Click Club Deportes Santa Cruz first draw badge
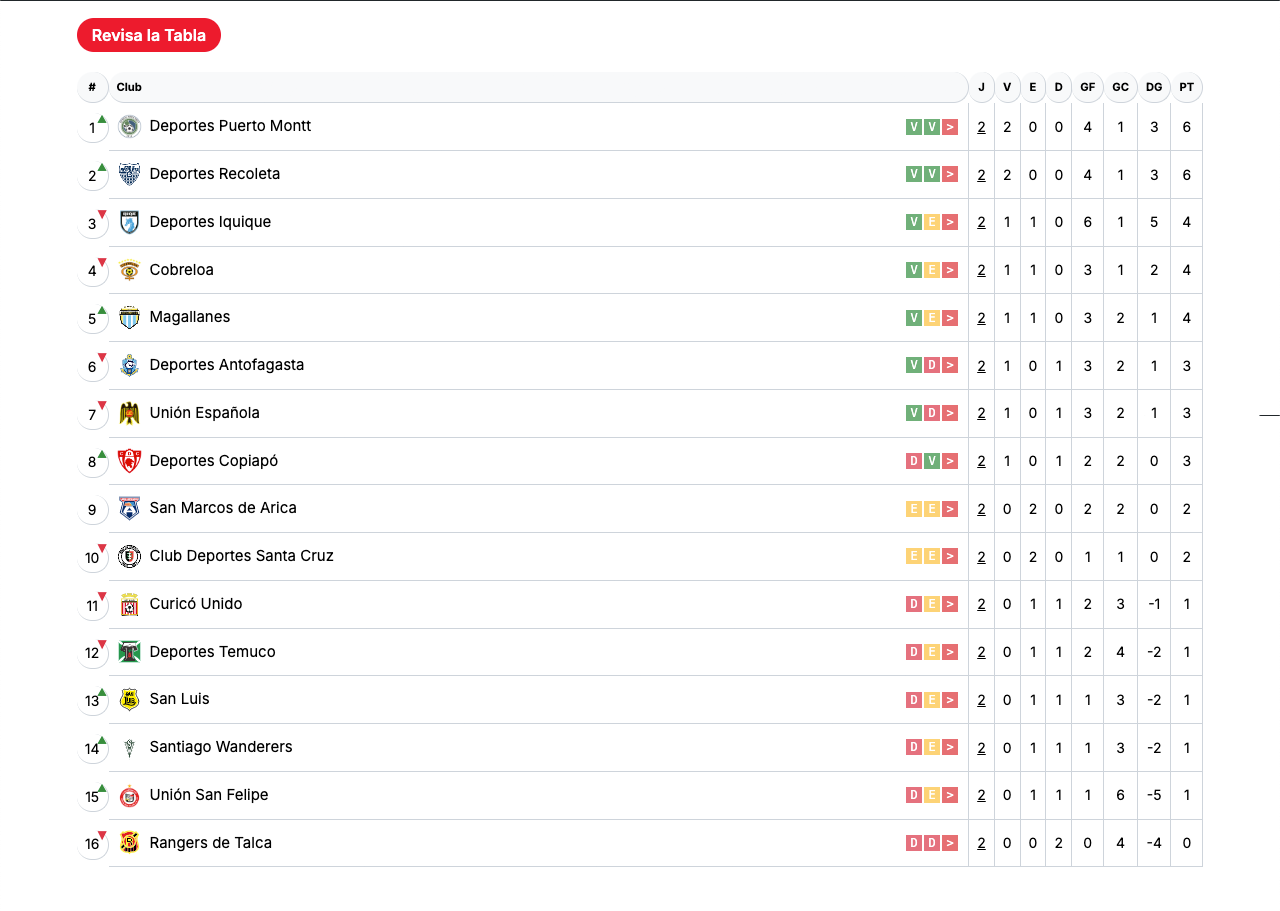1280x911 pixels. (x=913, y=556)
